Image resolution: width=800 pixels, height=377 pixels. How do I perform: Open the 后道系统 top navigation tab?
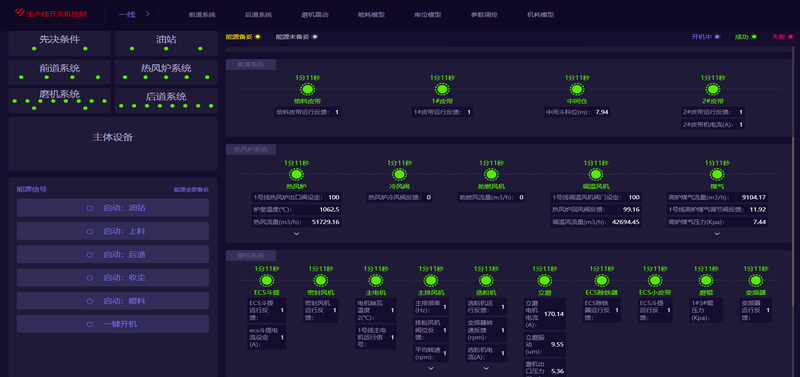click(258, 15)
